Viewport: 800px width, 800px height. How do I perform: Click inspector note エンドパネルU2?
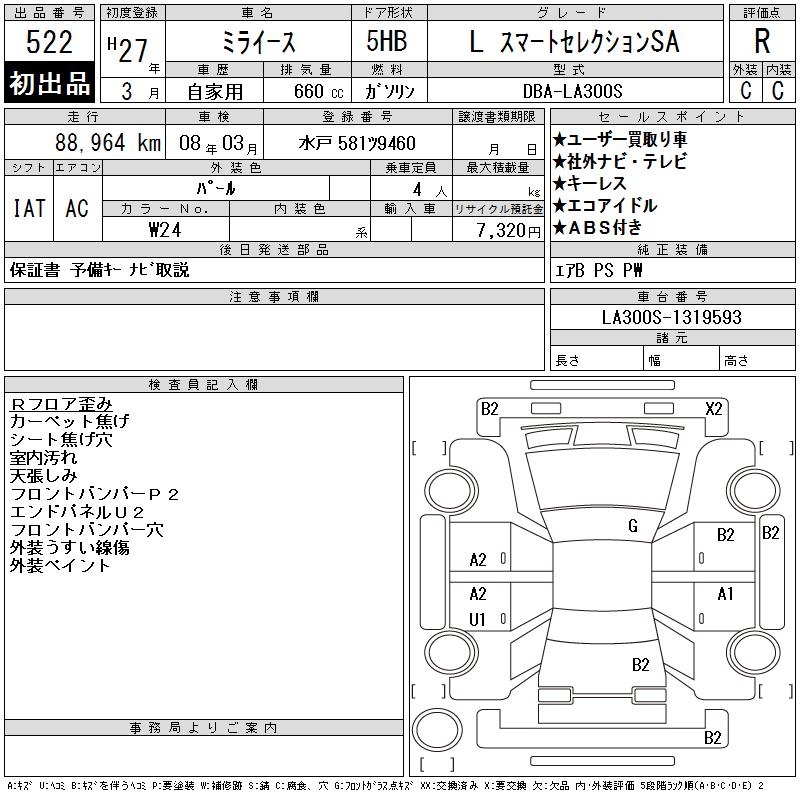[77, 512]
